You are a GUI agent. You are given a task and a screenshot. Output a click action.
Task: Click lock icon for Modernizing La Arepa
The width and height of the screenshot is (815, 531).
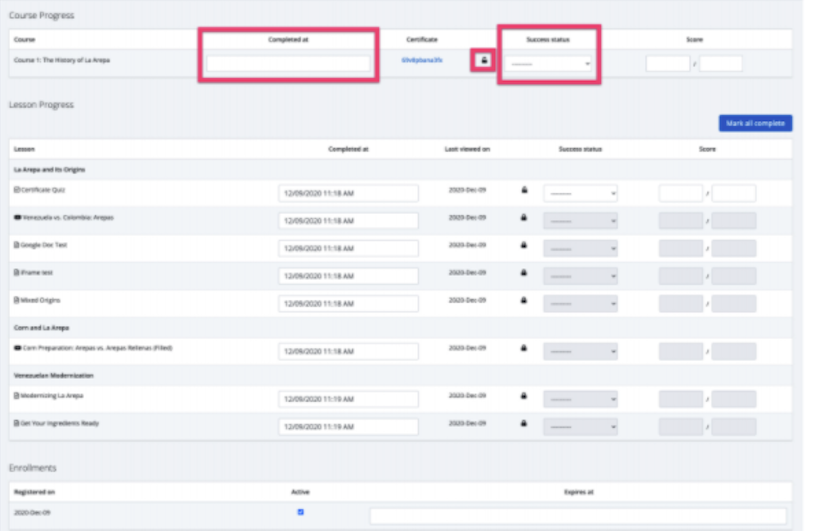point(523,396)
